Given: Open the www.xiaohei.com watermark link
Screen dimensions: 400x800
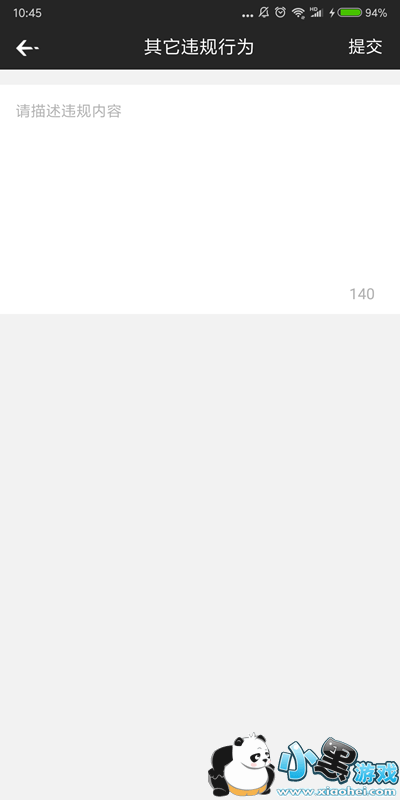Looking at the screenshot, I should coord(337,792).
